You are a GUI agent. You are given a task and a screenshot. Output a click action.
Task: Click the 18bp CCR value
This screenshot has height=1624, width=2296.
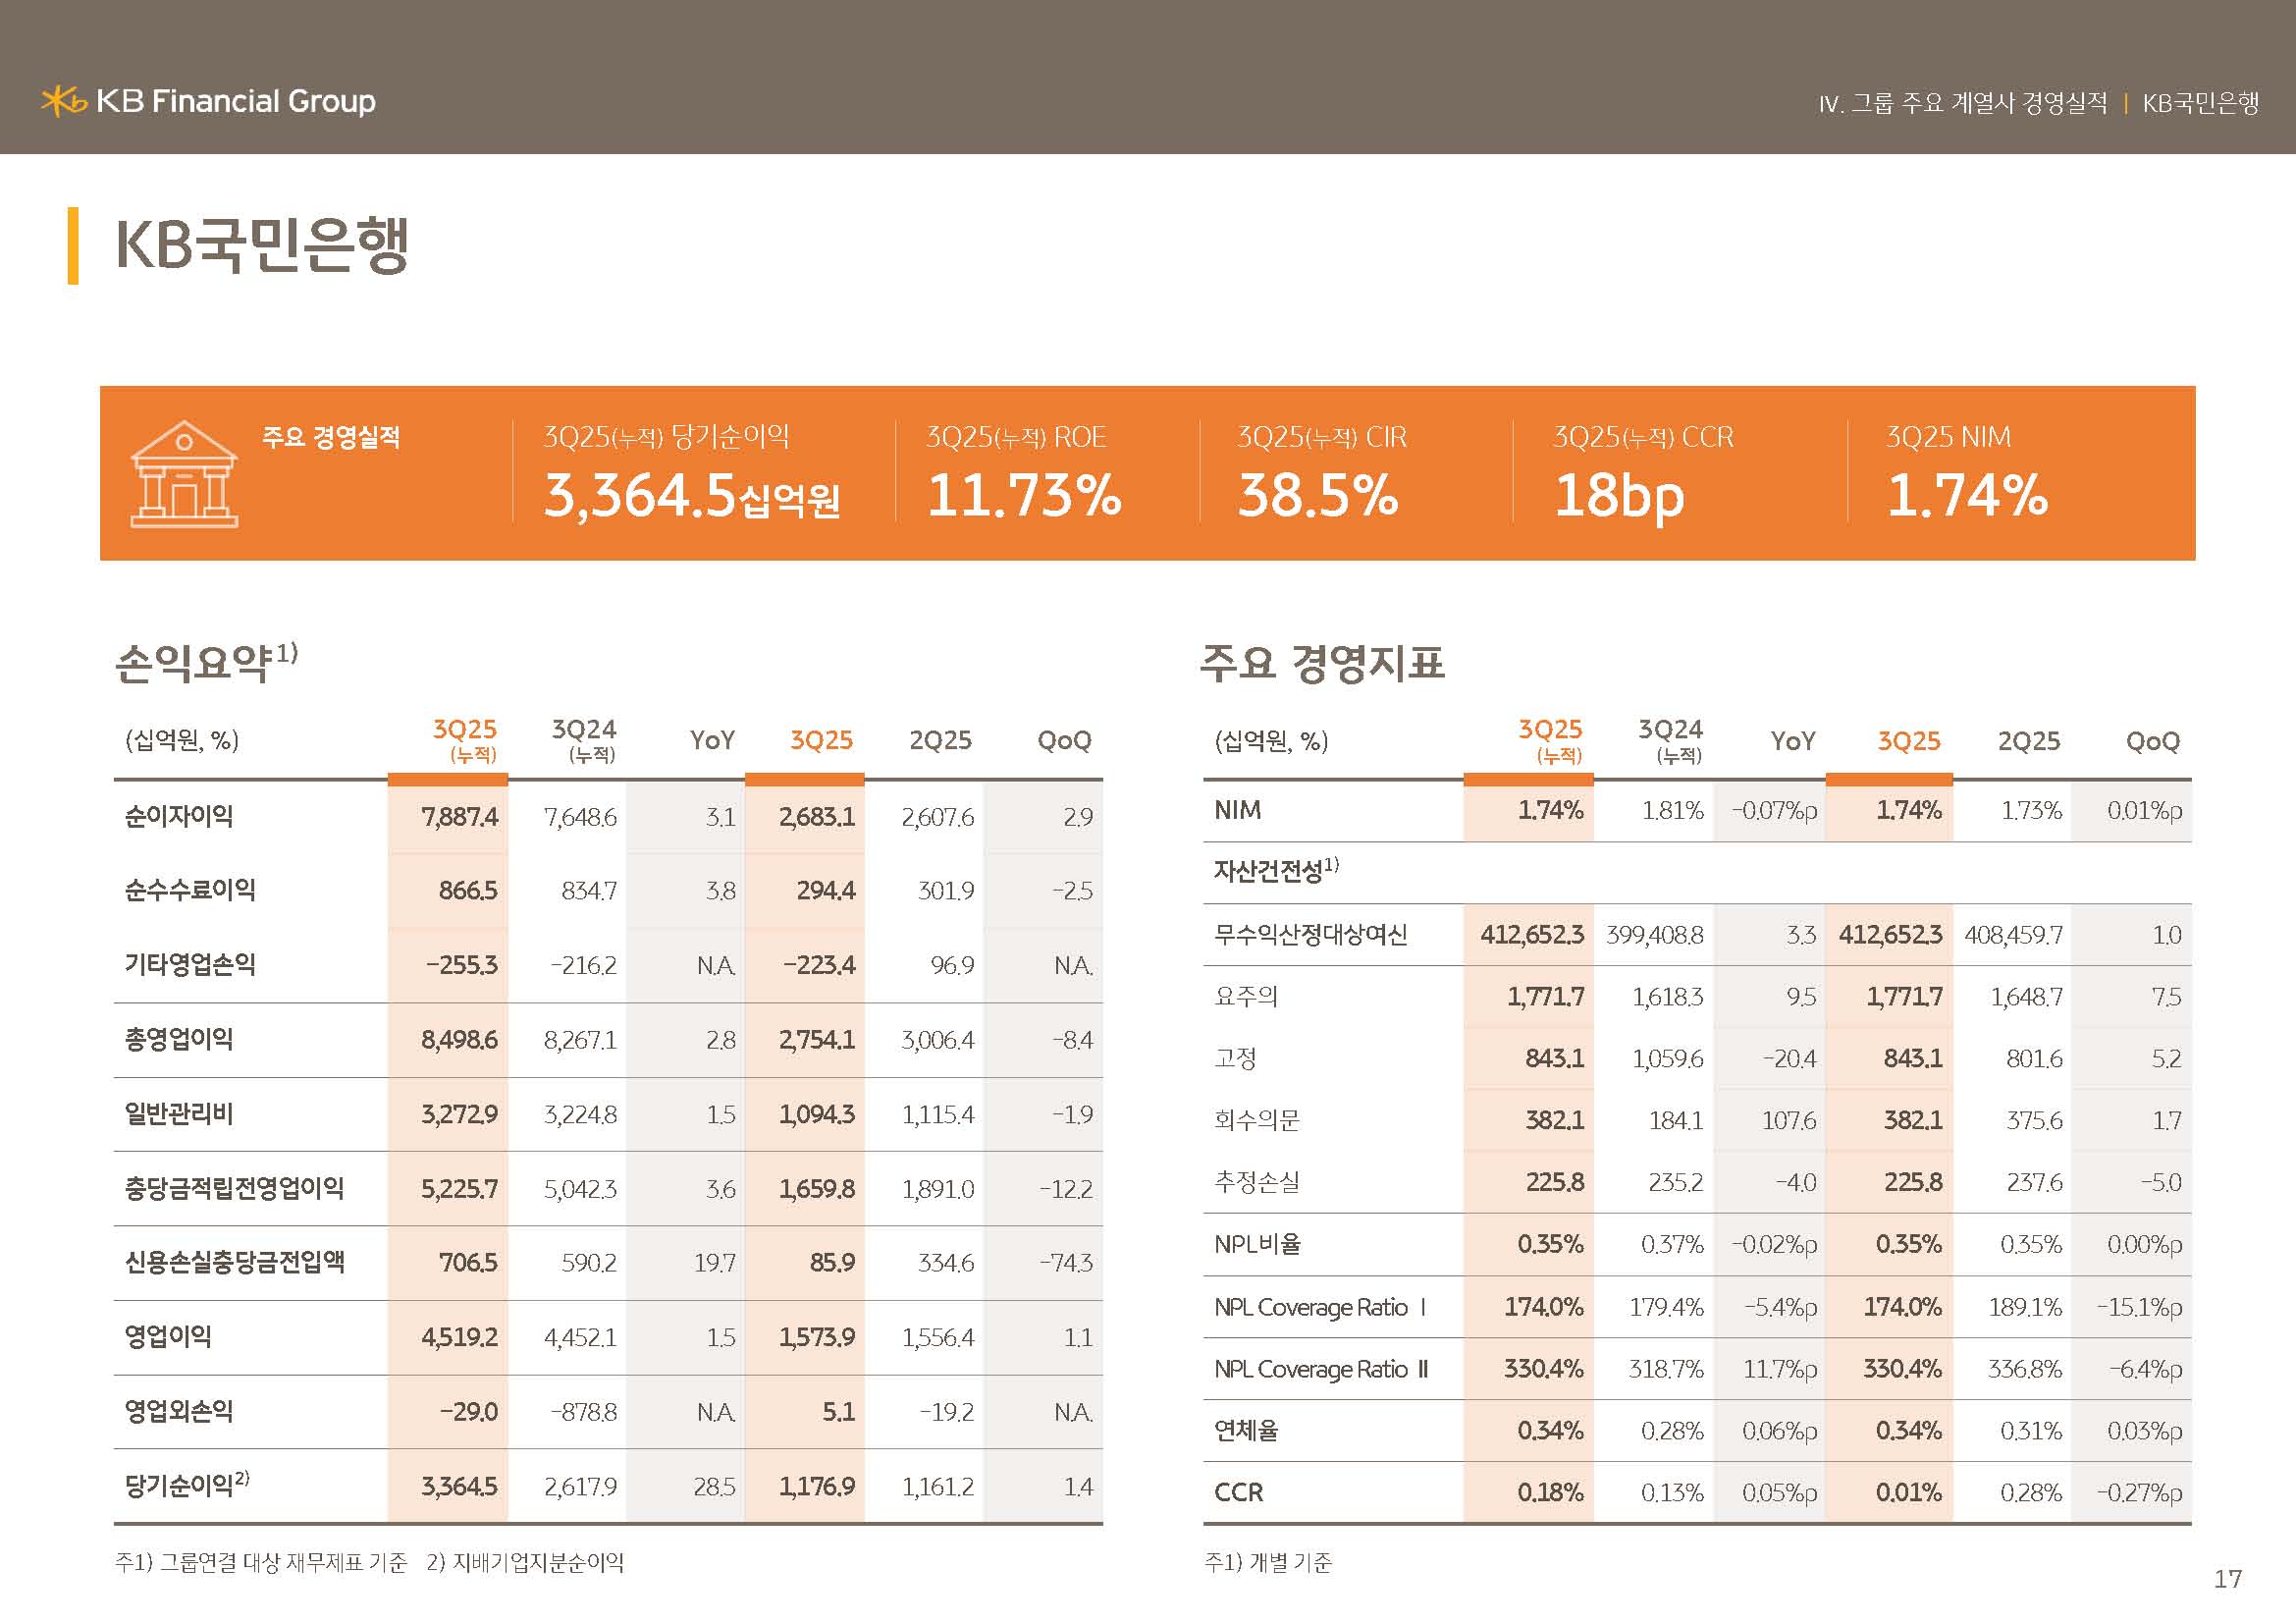point(1618,496)
